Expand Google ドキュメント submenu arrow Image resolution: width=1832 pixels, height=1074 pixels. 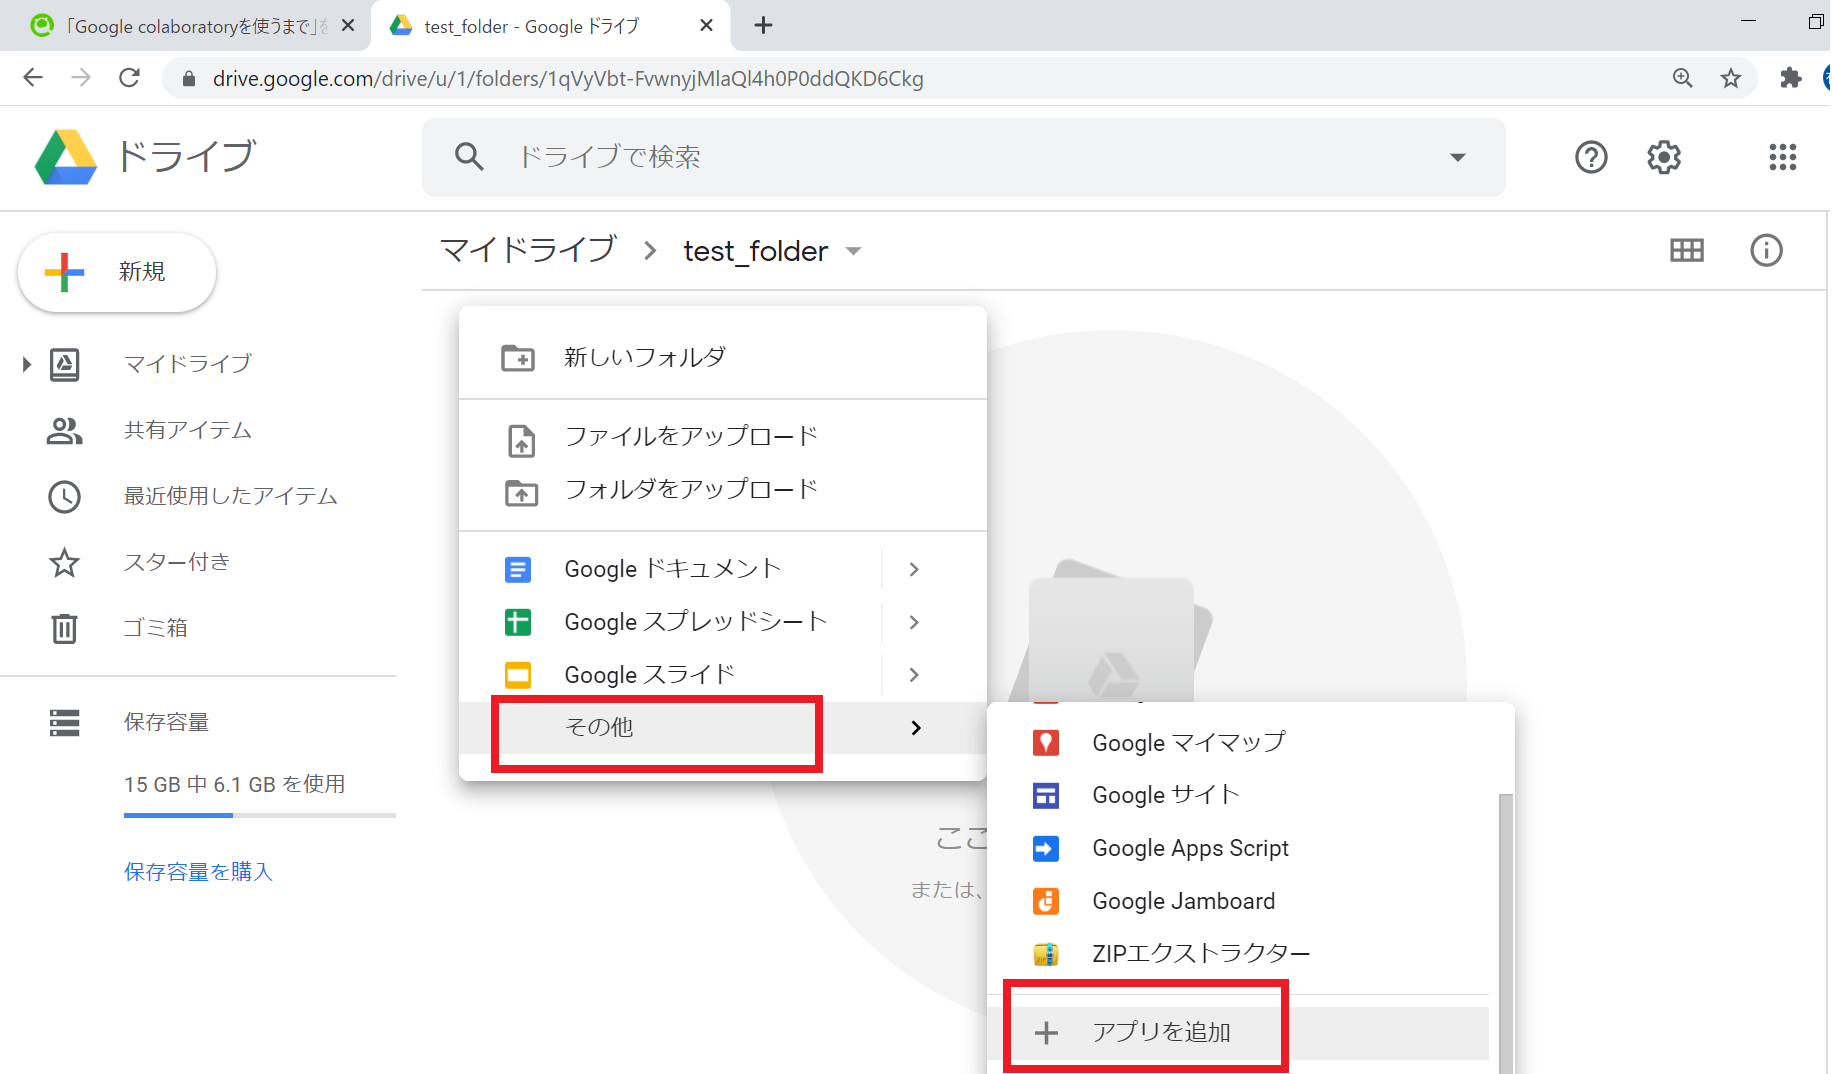click(x=914, y=569)
